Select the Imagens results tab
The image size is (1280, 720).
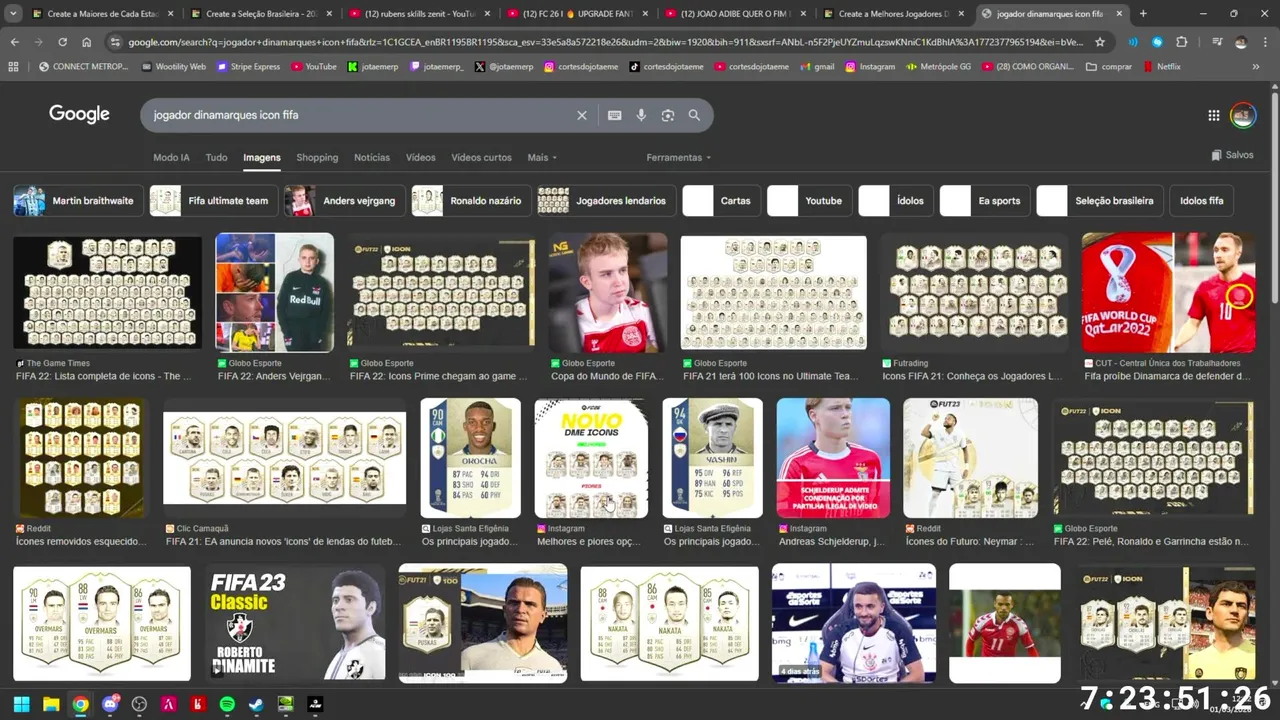click(x=262, y=157)
